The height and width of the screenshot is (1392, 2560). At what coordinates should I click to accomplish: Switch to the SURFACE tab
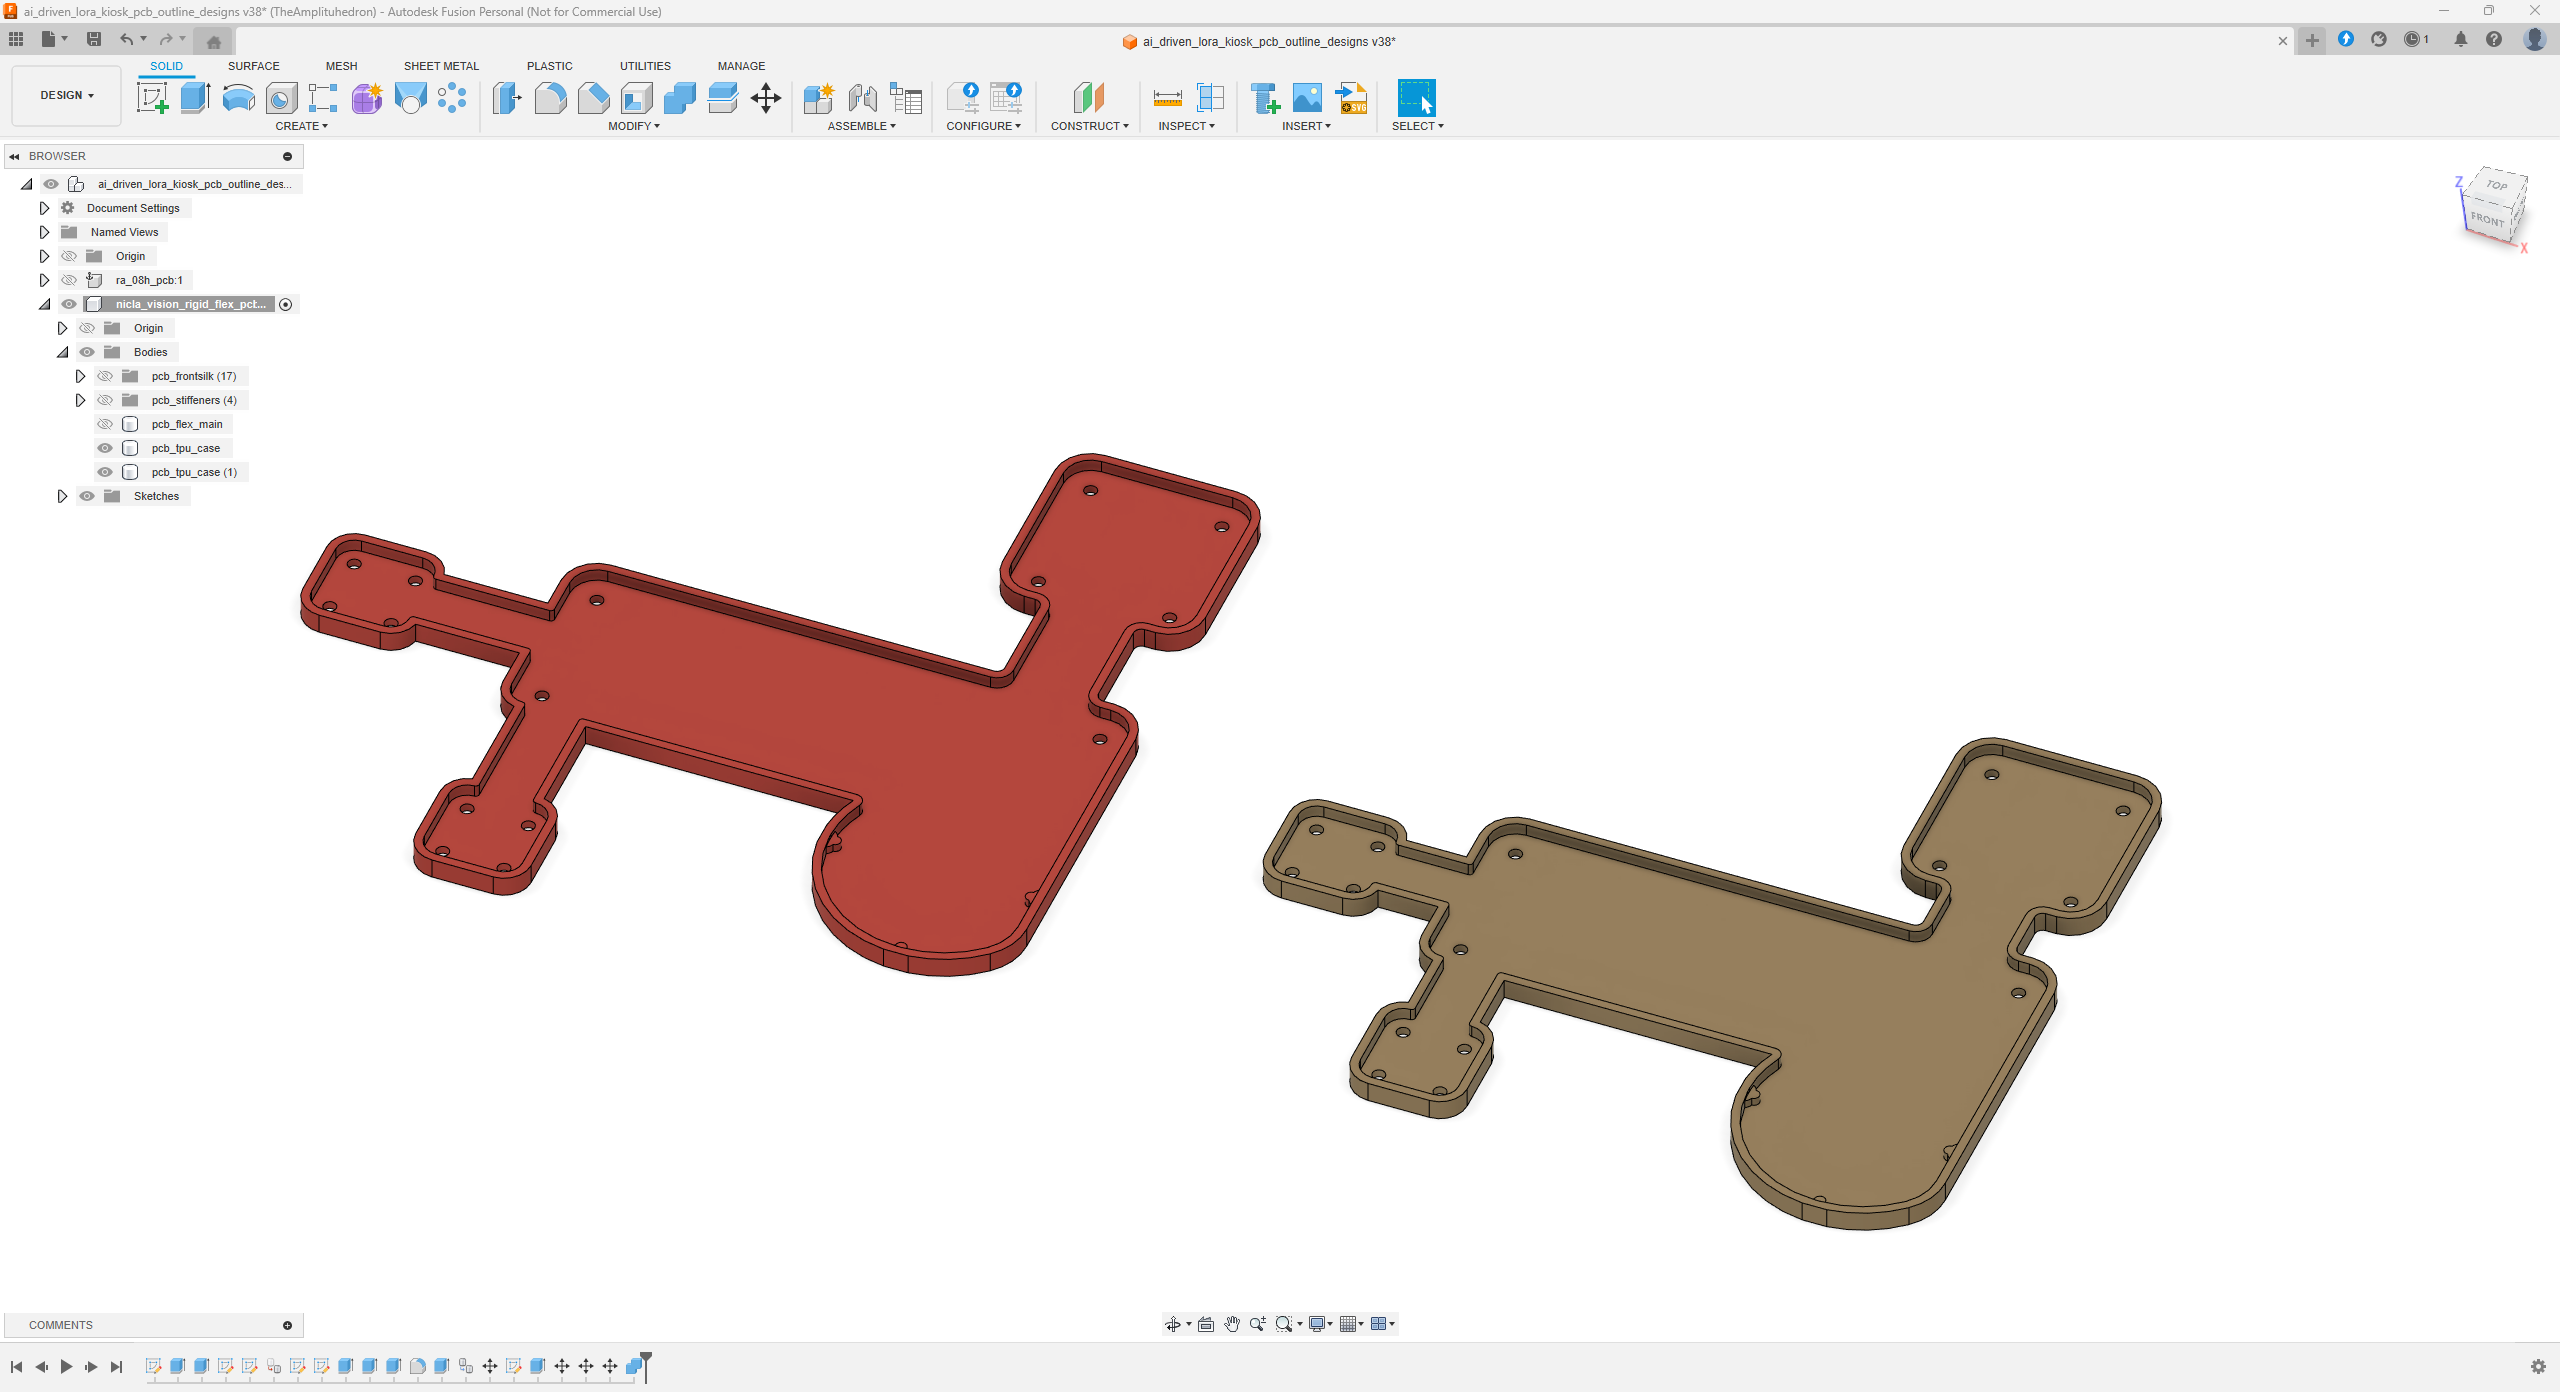(x=253, y=66)
